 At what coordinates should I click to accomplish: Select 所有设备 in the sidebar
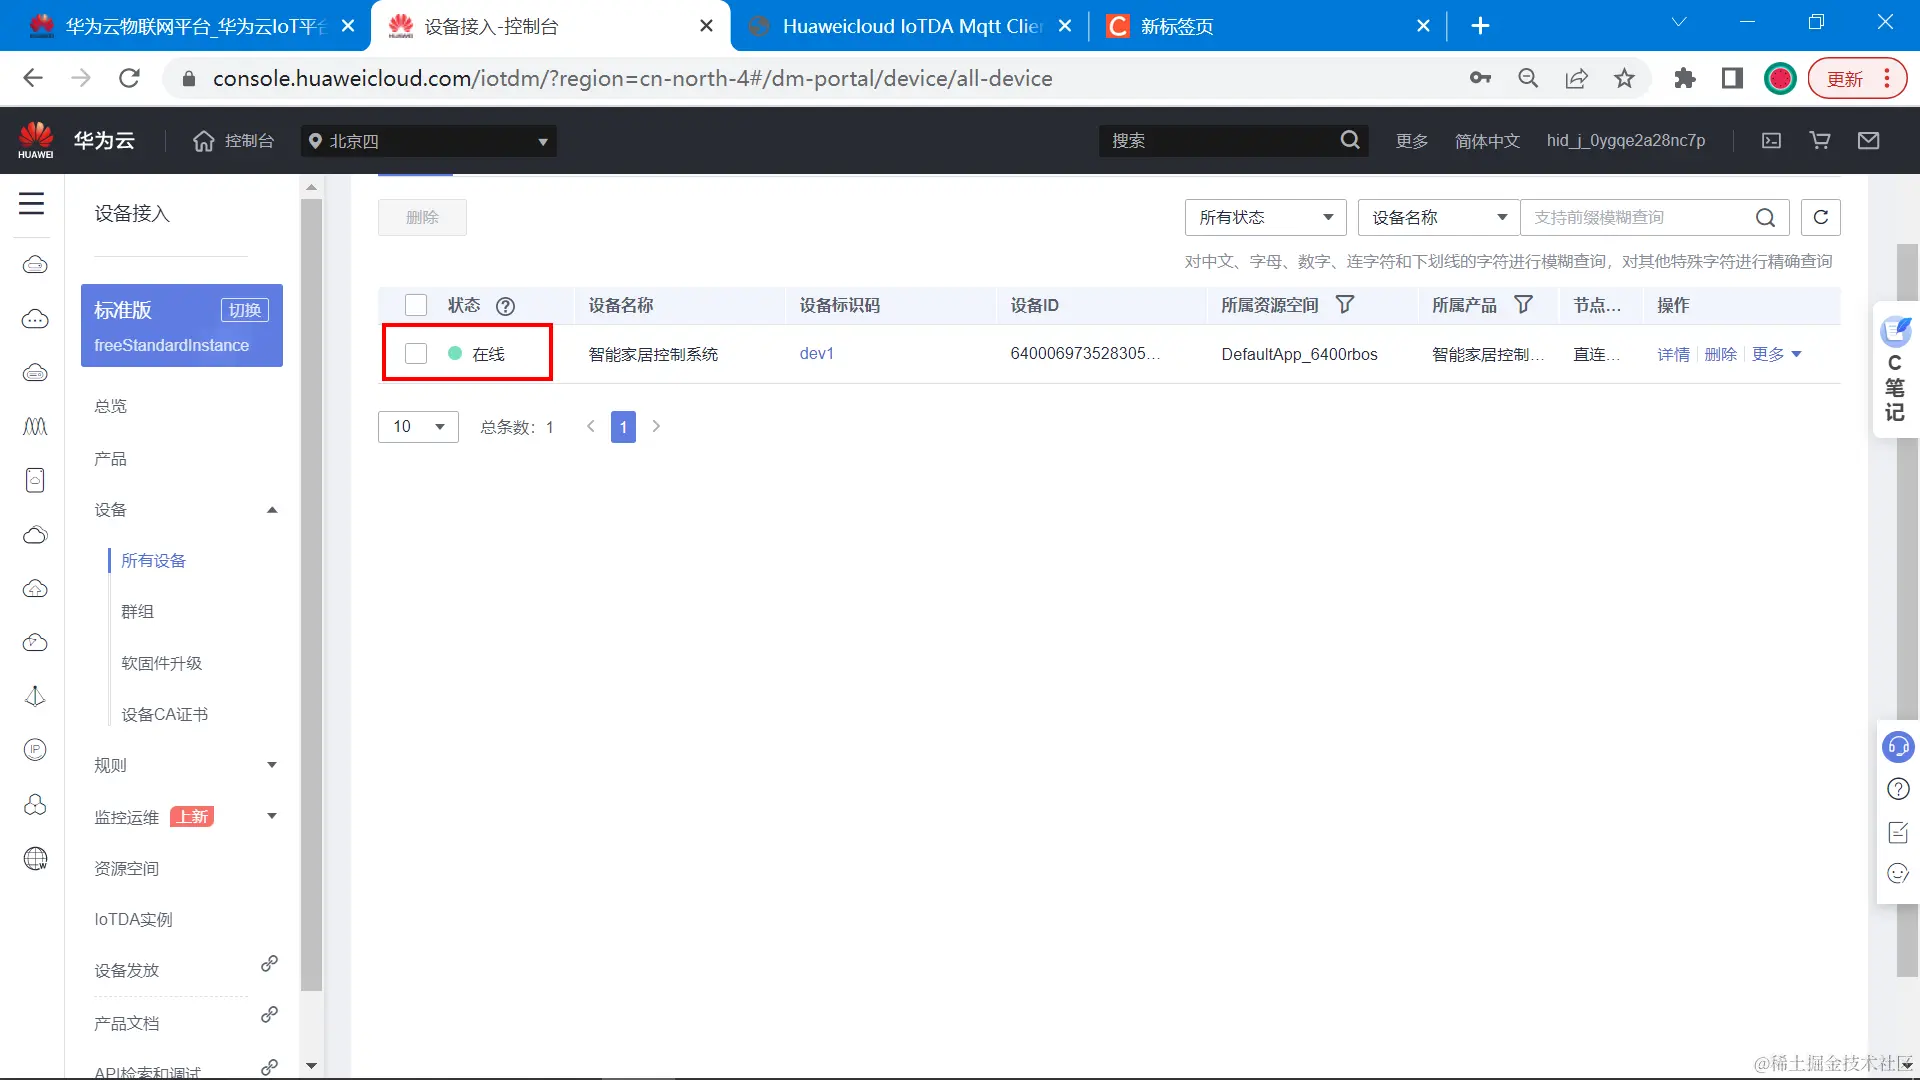click(x=154, y=561)
